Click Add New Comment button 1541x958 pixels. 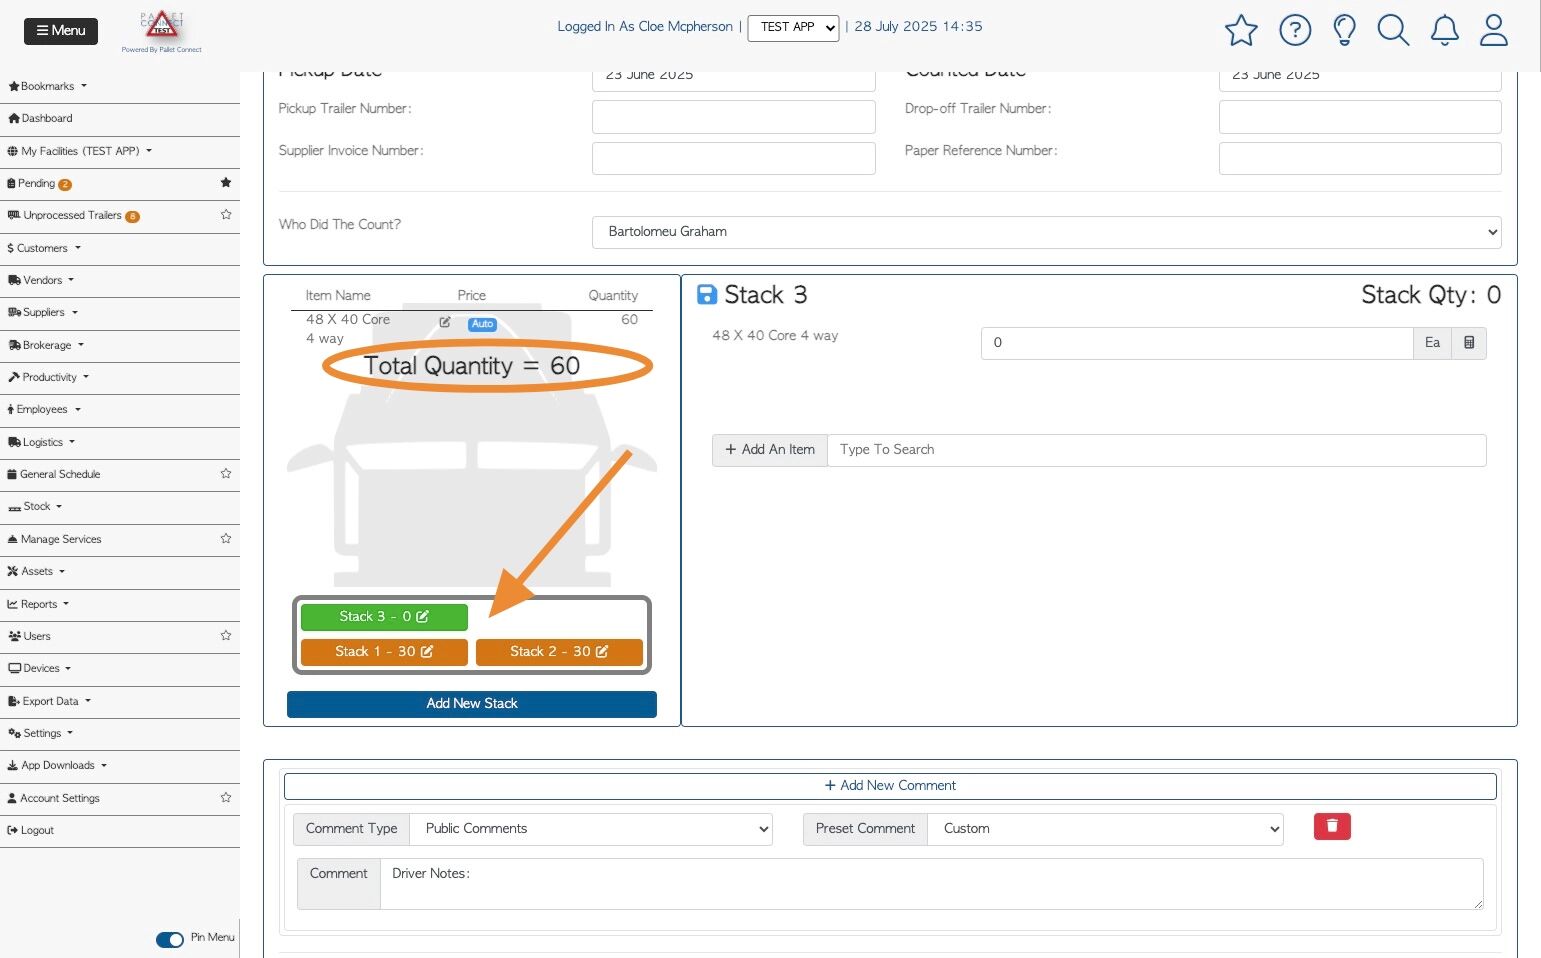[890, 786]
